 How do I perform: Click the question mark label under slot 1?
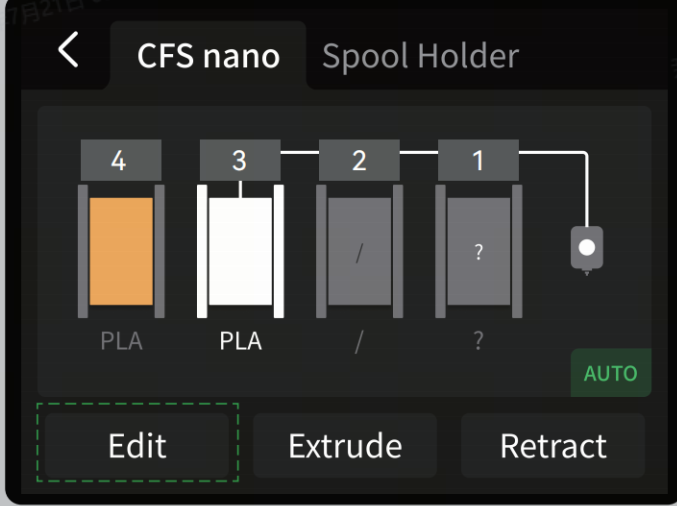pos(478,341)
